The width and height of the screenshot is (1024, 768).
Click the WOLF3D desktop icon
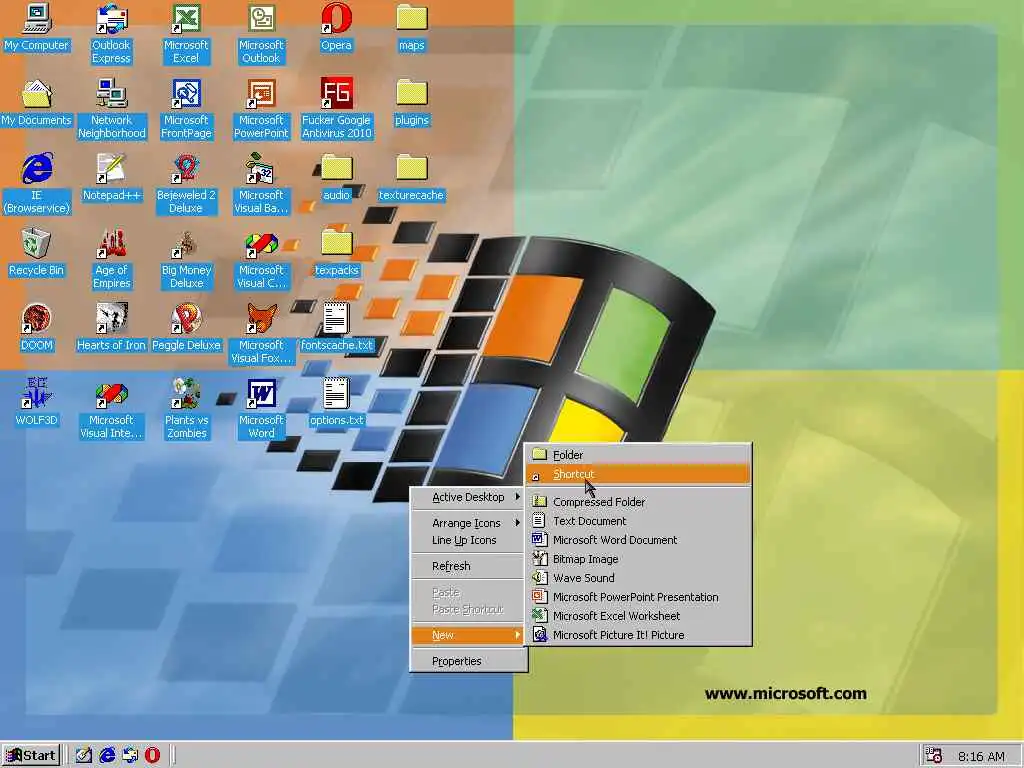(x=36, y=402)
